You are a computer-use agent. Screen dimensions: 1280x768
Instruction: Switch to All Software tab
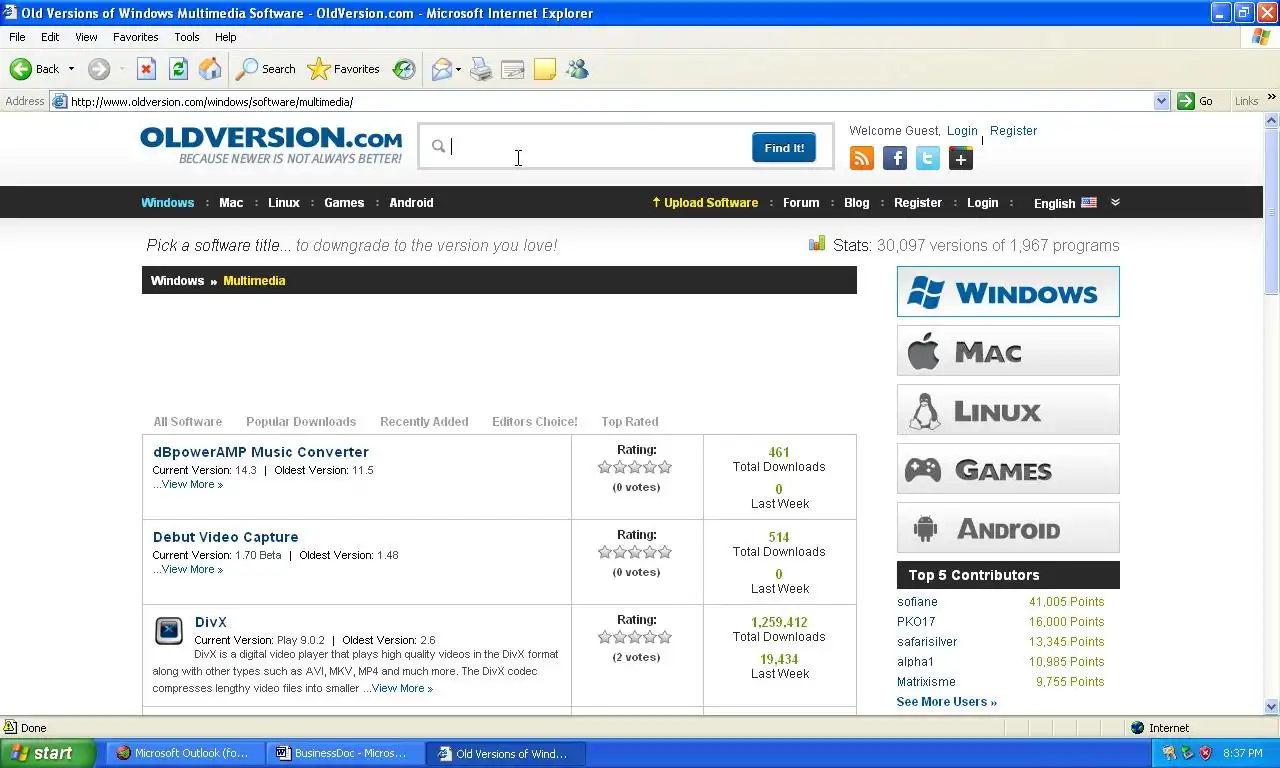pos(188,421)
